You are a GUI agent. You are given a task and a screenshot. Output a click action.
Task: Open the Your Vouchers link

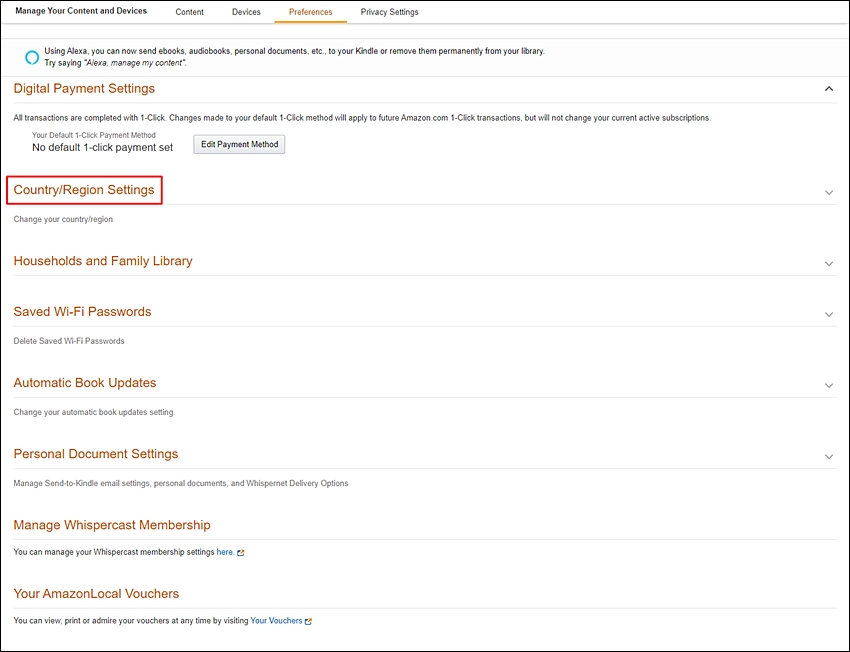pos(276,621)
